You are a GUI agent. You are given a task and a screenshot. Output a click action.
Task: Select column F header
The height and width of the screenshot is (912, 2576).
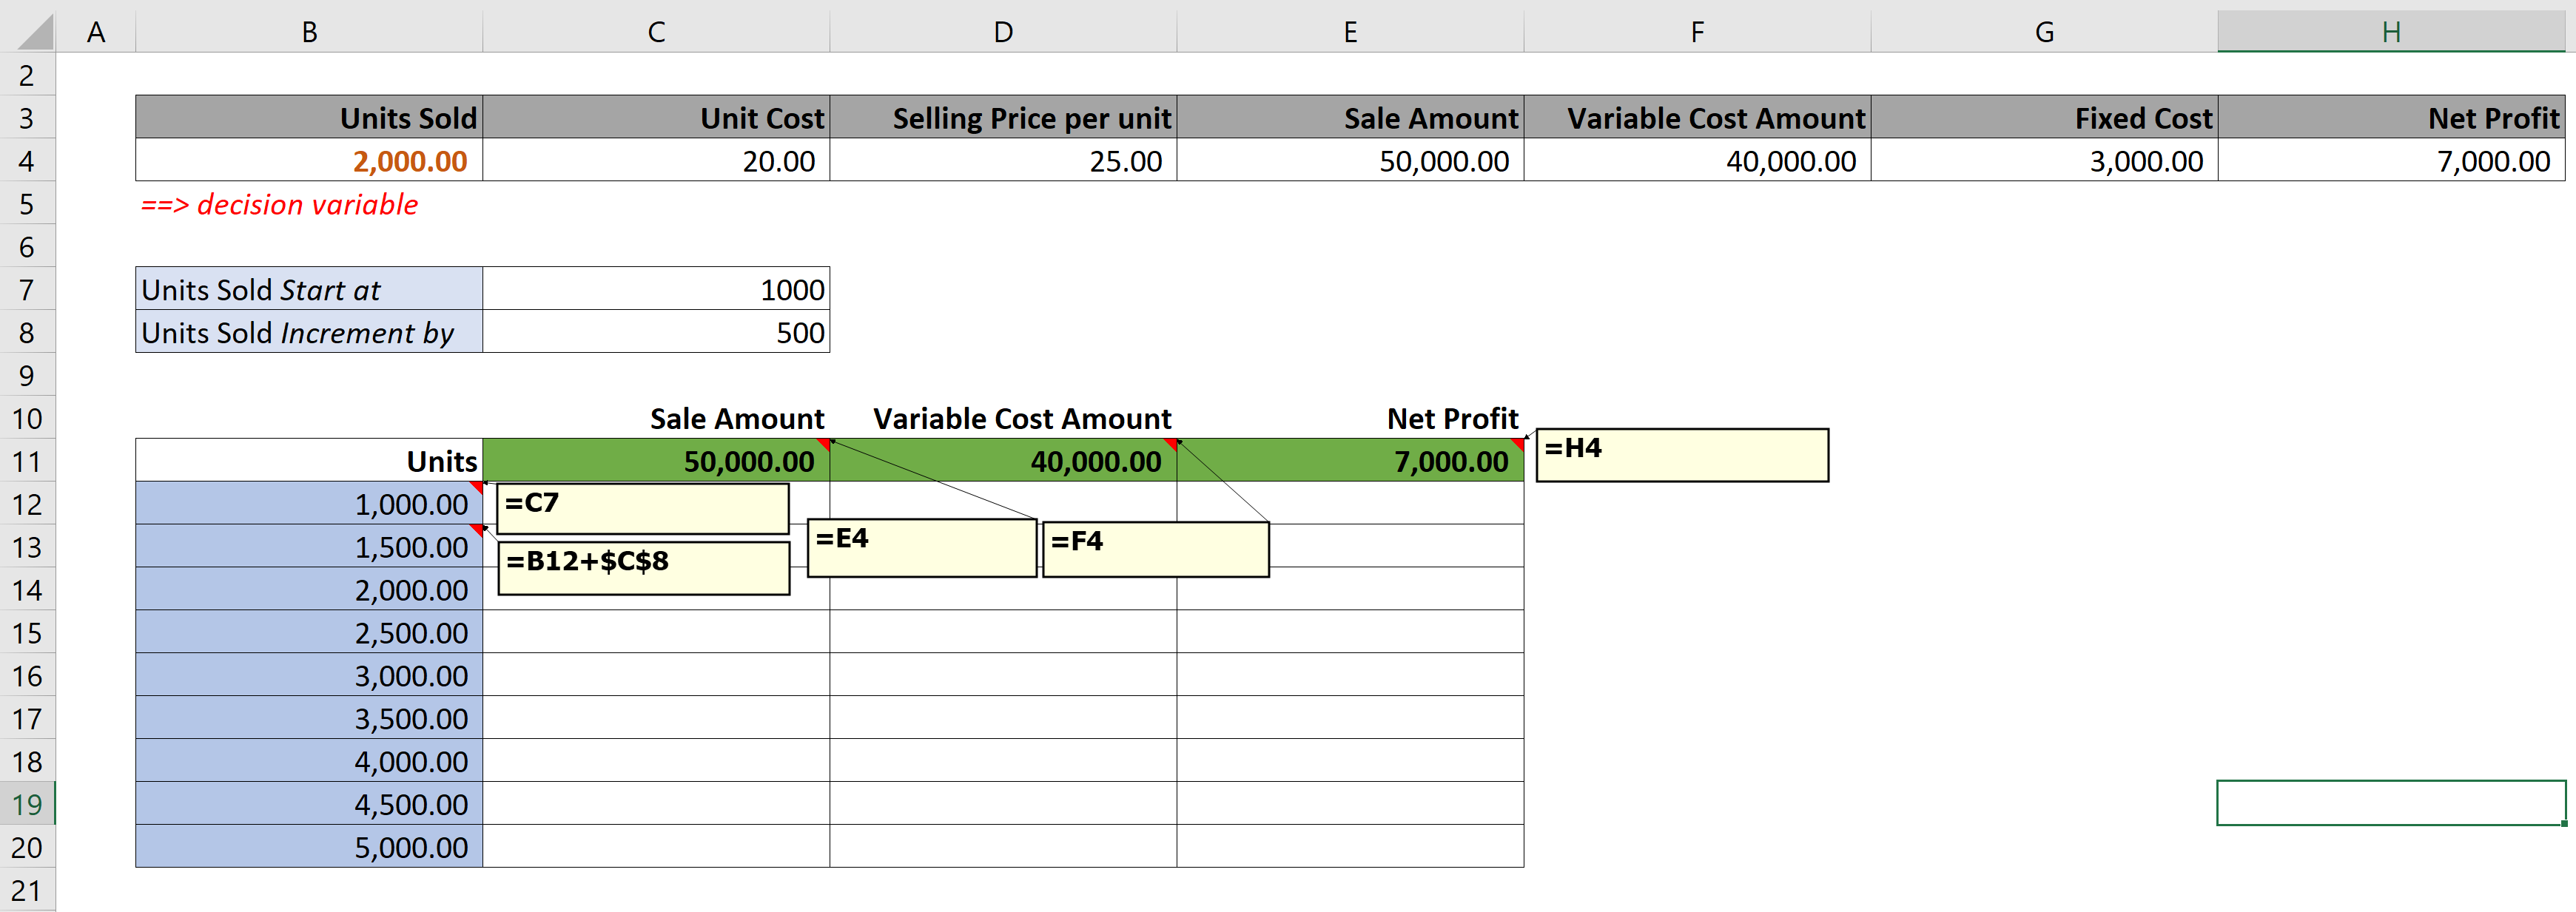coord(1697,32)
